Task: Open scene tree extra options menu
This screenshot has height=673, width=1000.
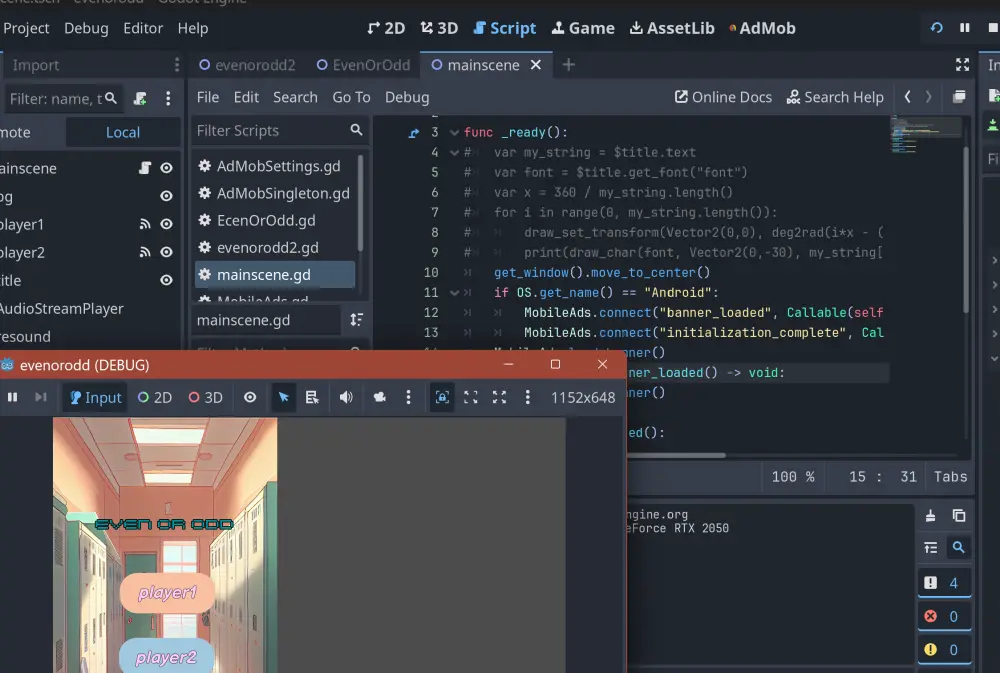Action: point(168,98)
